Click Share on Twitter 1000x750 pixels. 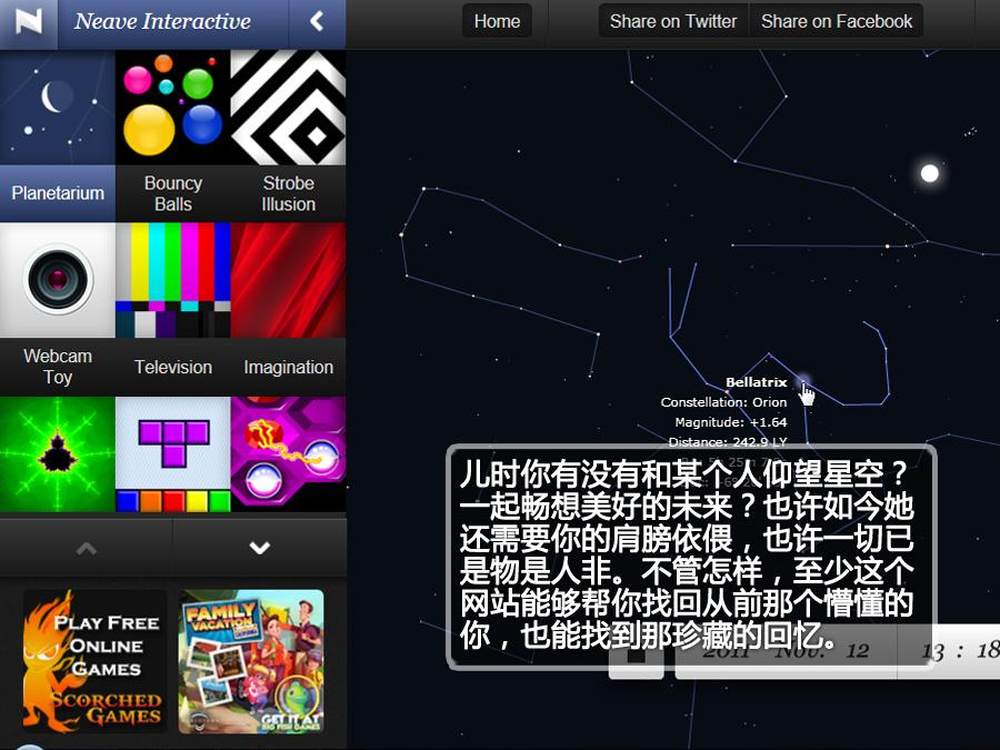(673, 21)
